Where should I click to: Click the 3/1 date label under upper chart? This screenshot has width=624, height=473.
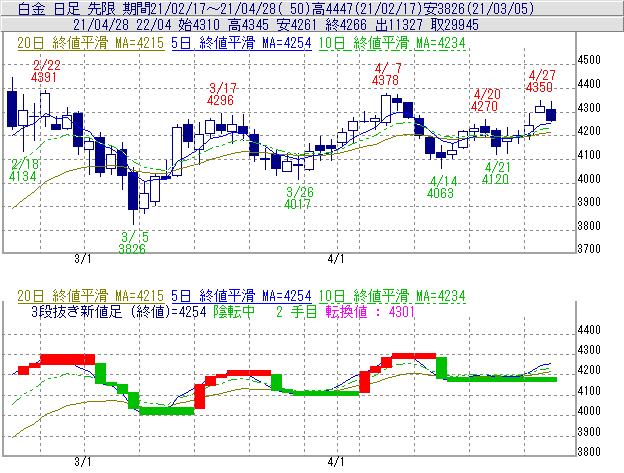tap(83, 259)
